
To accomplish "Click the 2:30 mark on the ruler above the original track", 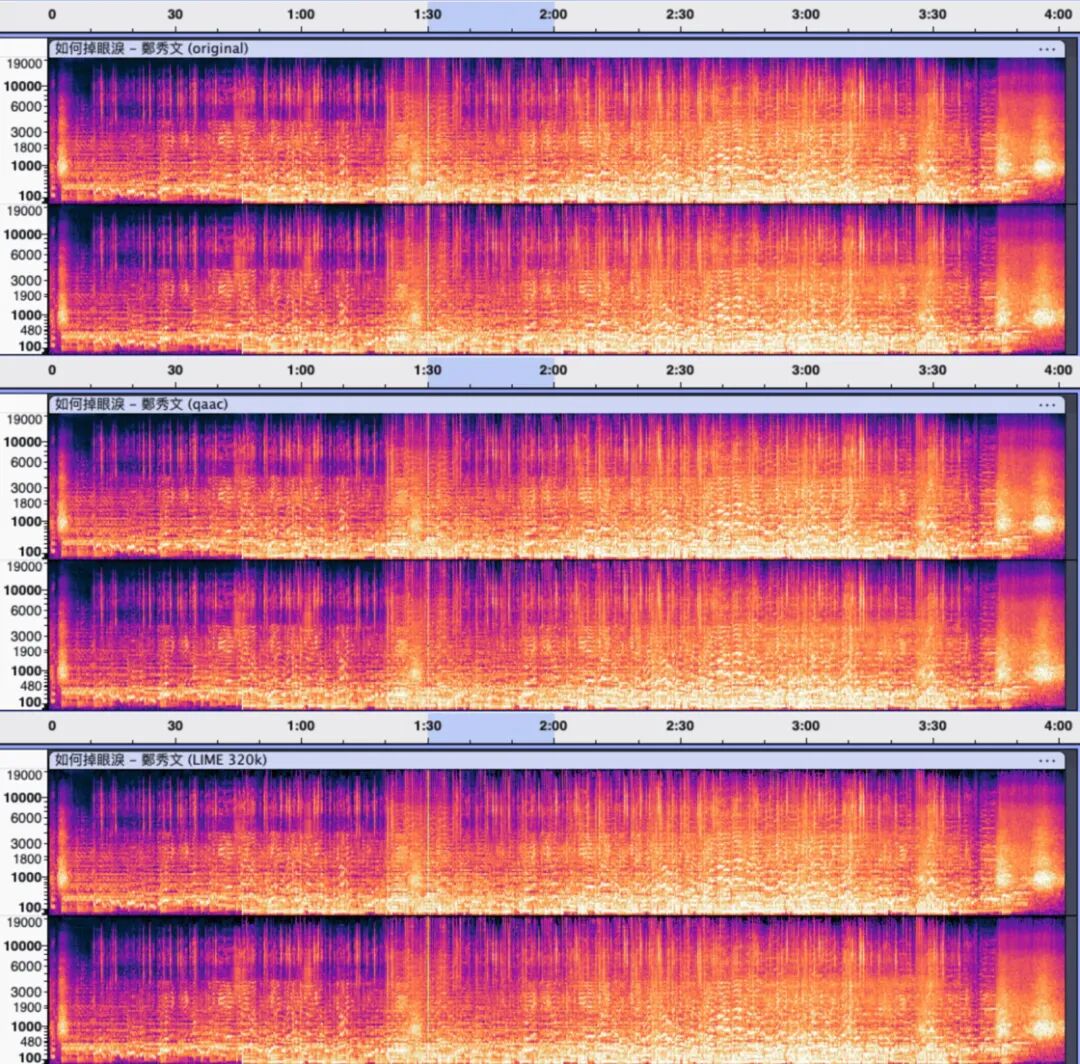I will (680, 14).
